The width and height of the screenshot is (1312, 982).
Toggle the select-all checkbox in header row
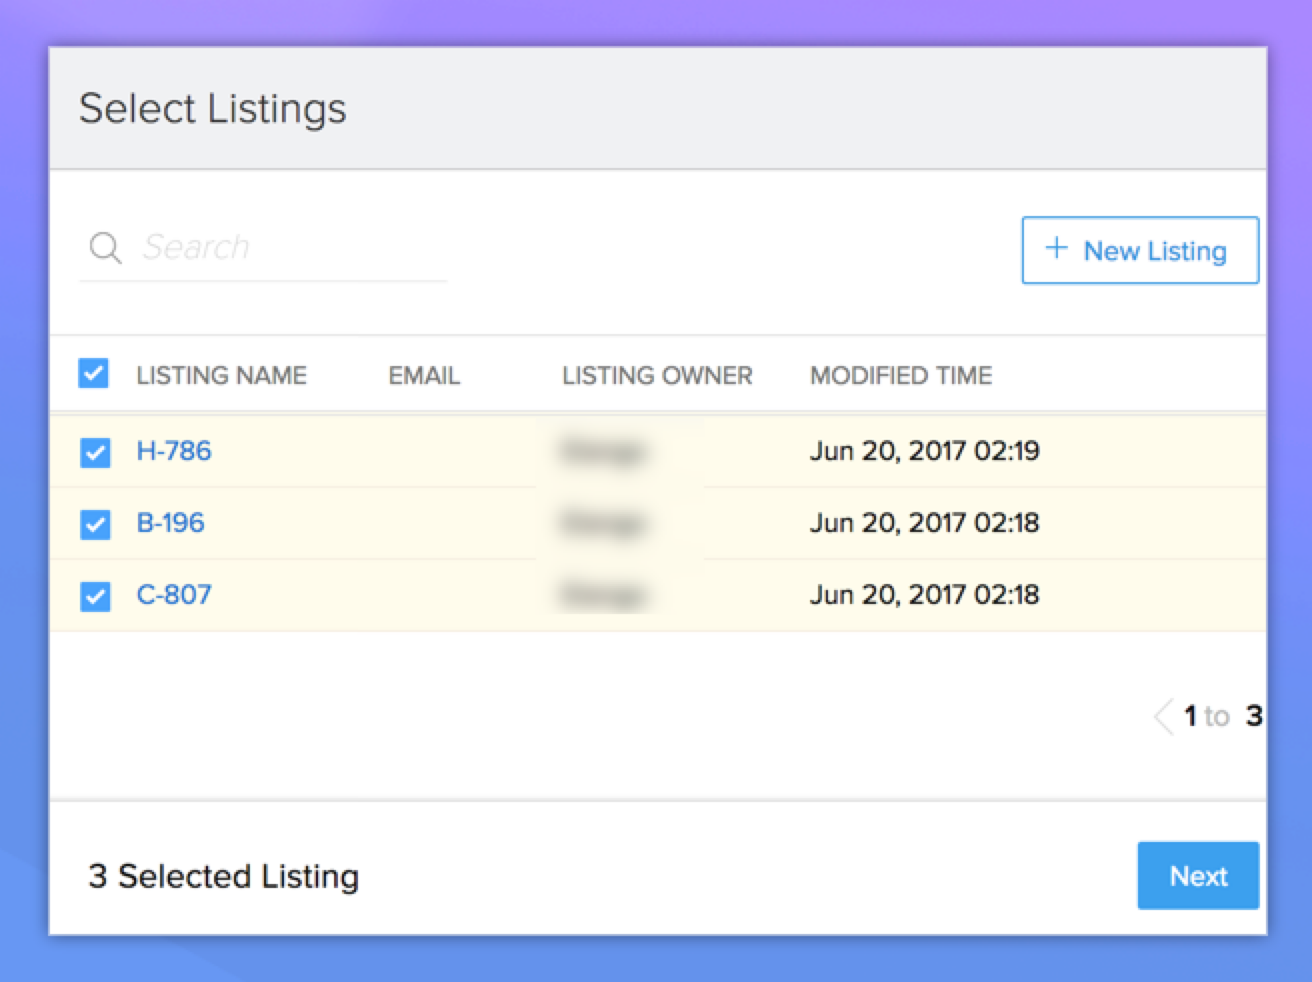[x=94, y=374]
